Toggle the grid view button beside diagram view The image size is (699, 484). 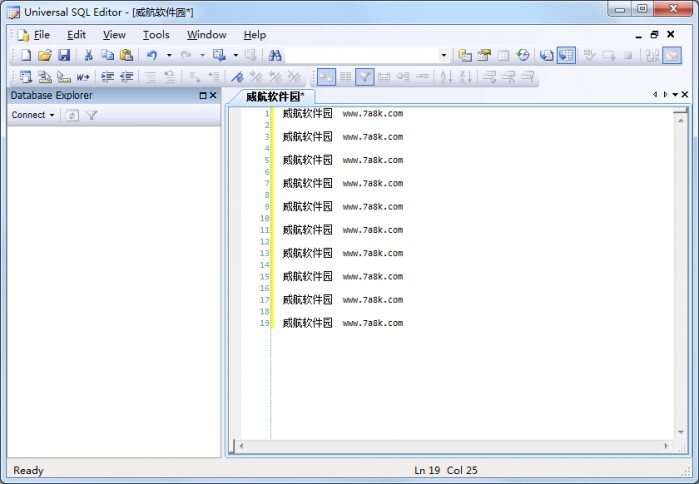coord(345,78)
